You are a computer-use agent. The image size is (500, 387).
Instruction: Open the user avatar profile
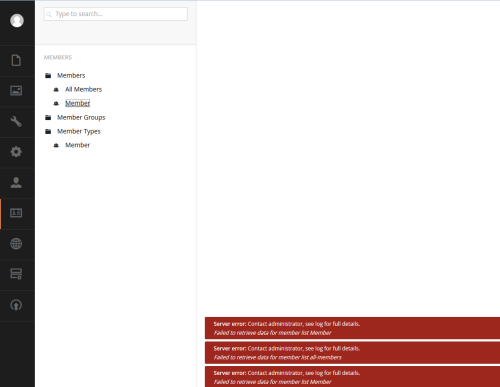[17, 21]
